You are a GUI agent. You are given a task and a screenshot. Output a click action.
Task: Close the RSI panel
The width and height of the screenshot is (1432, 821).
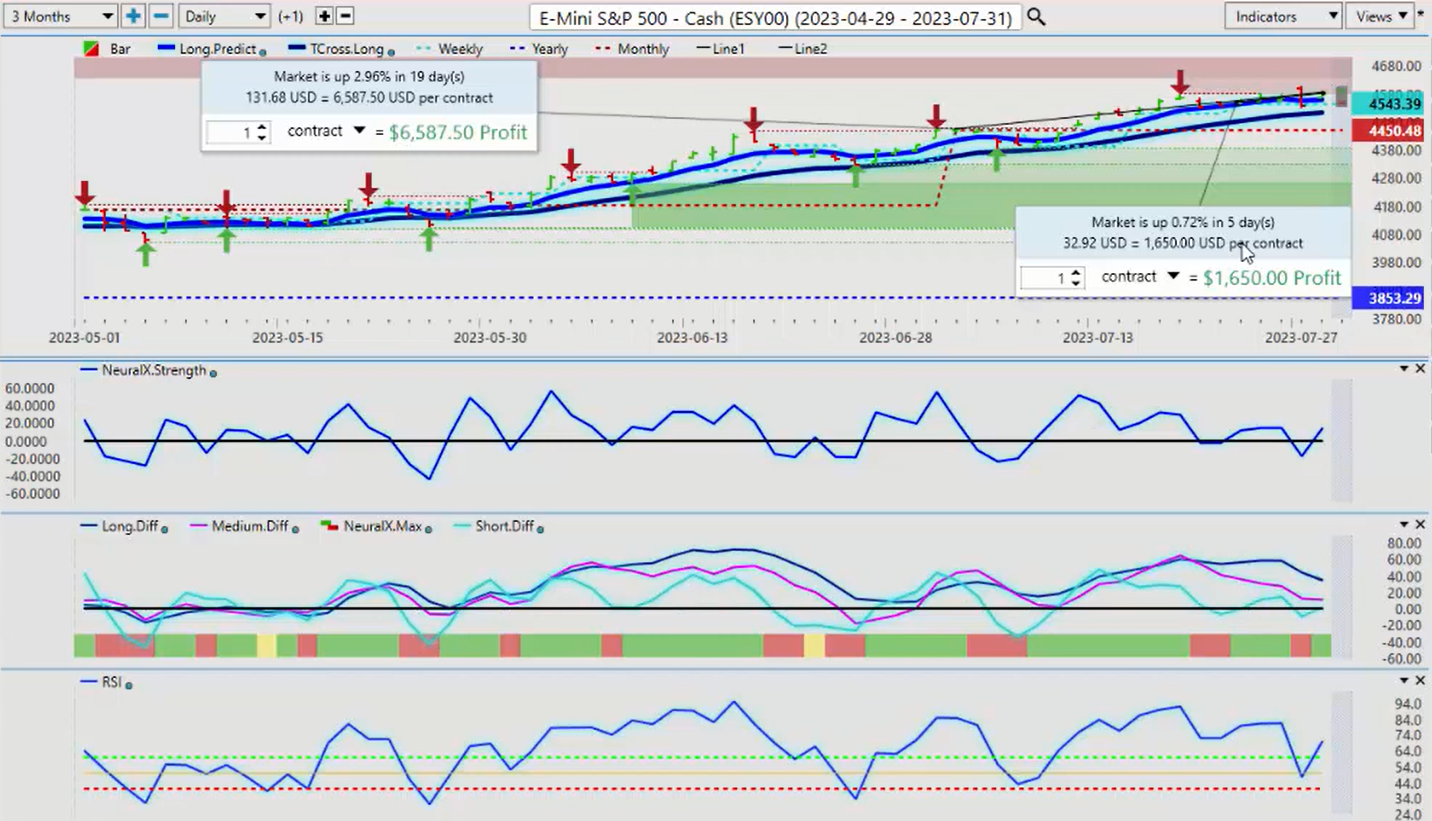coord(1419,680)
